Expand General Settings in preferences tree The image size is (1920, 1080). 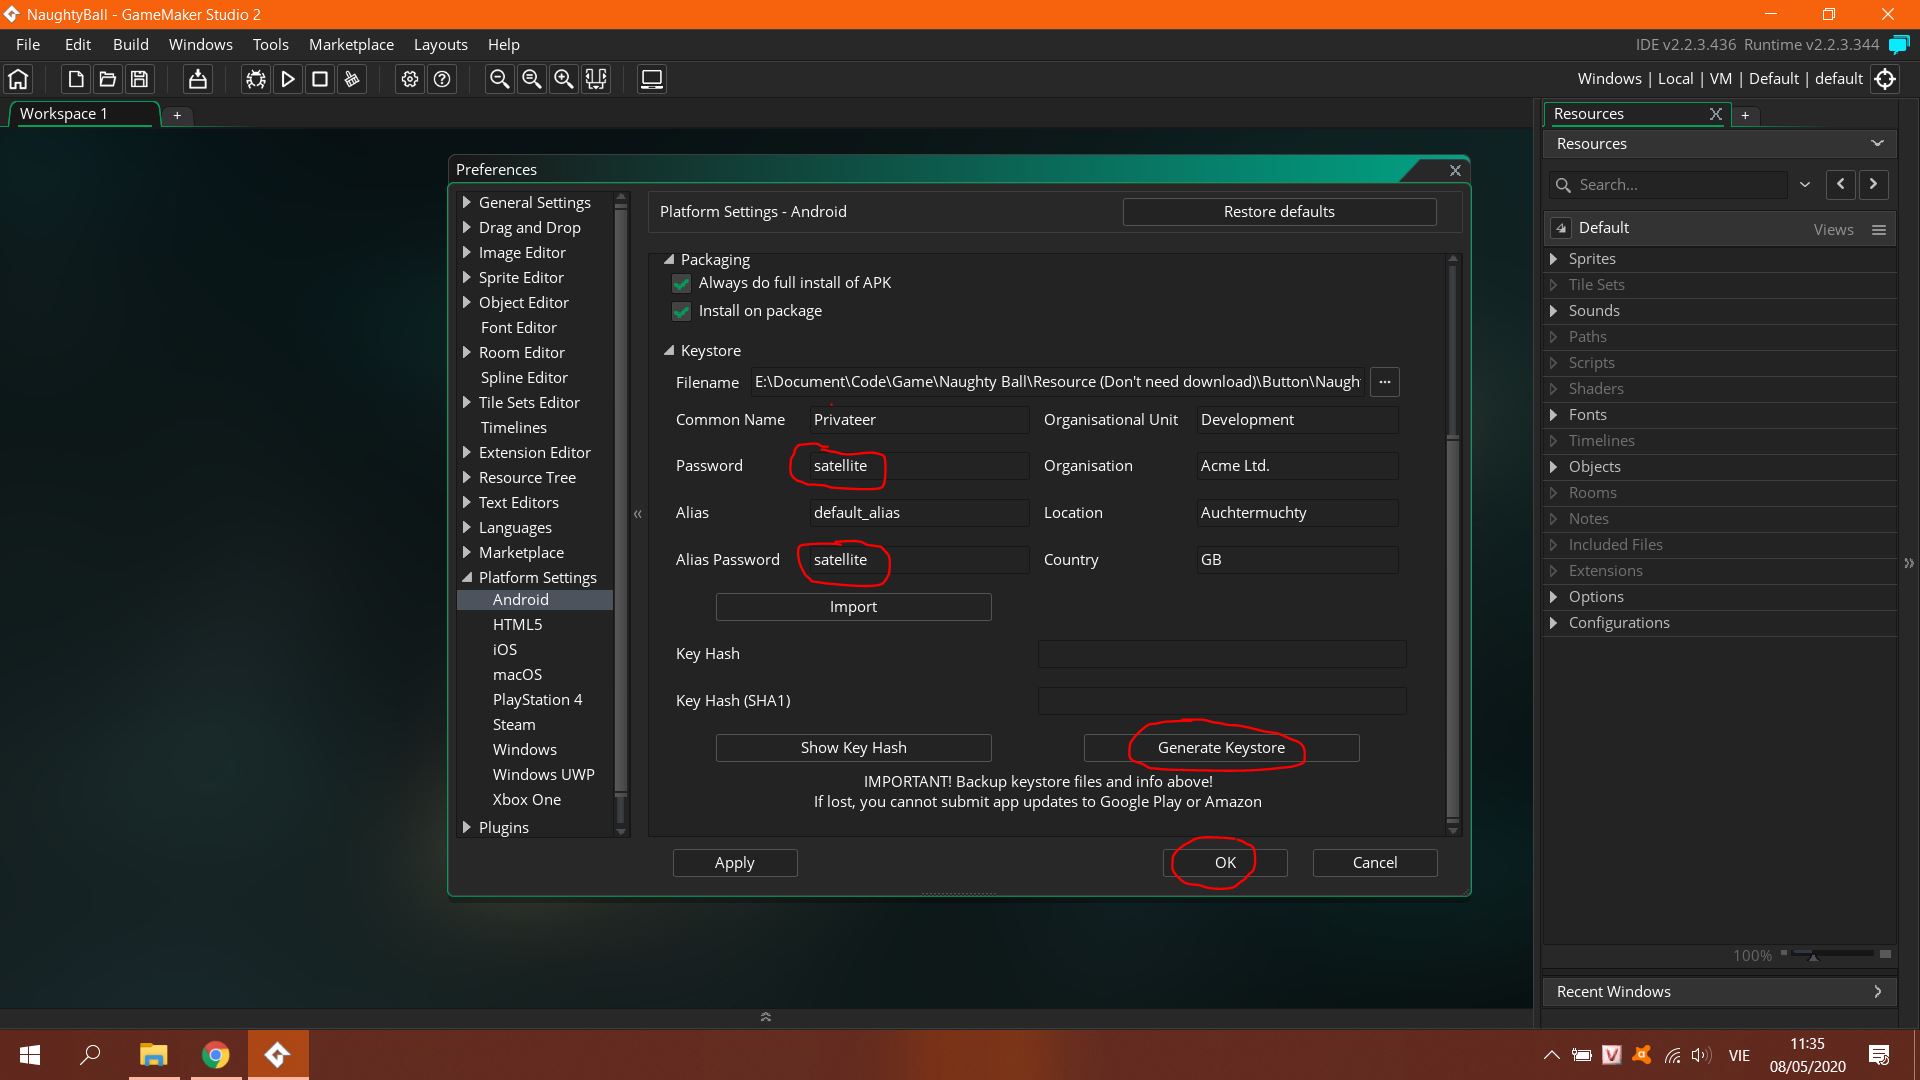(466, 202)
